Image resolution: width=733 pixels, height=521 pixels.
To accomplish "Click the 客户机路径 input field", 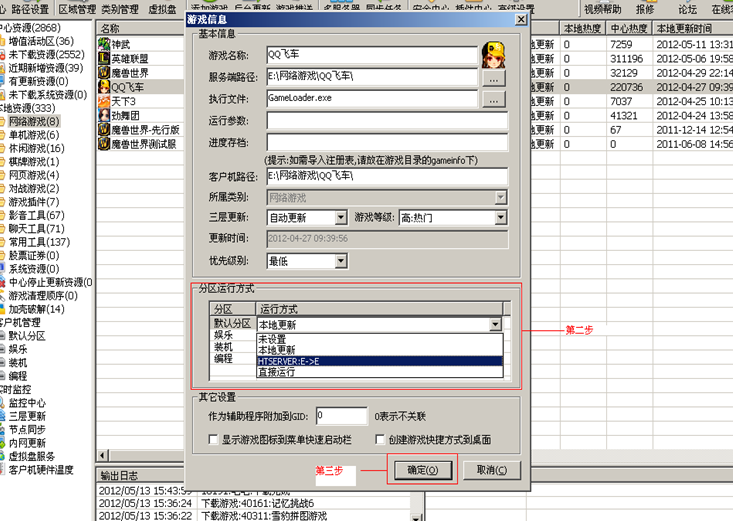I will (x=387, y=176).
